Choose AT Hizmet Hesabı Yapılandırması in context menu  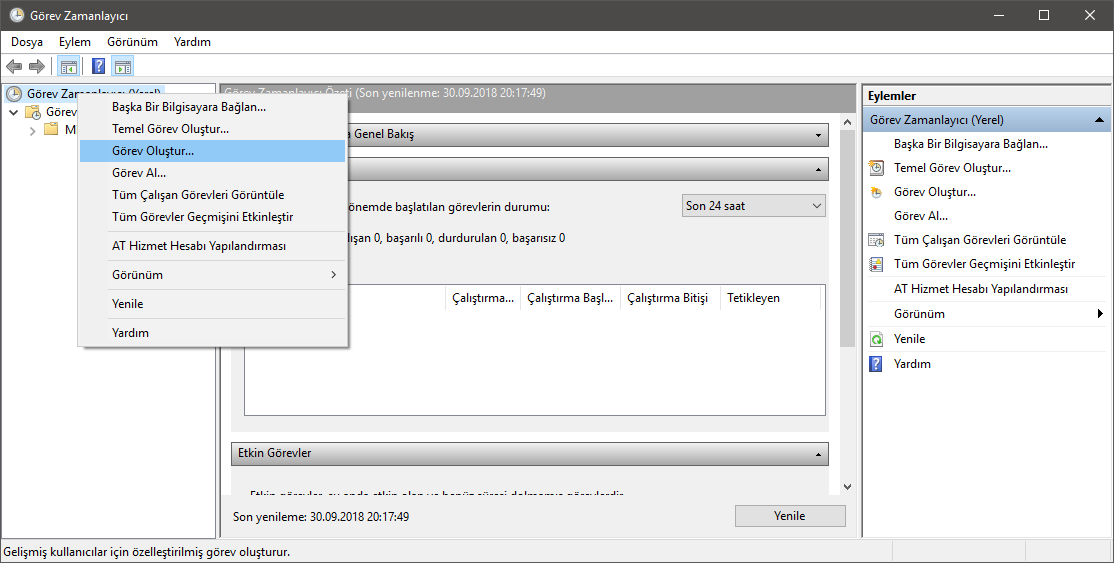[212, 246]
